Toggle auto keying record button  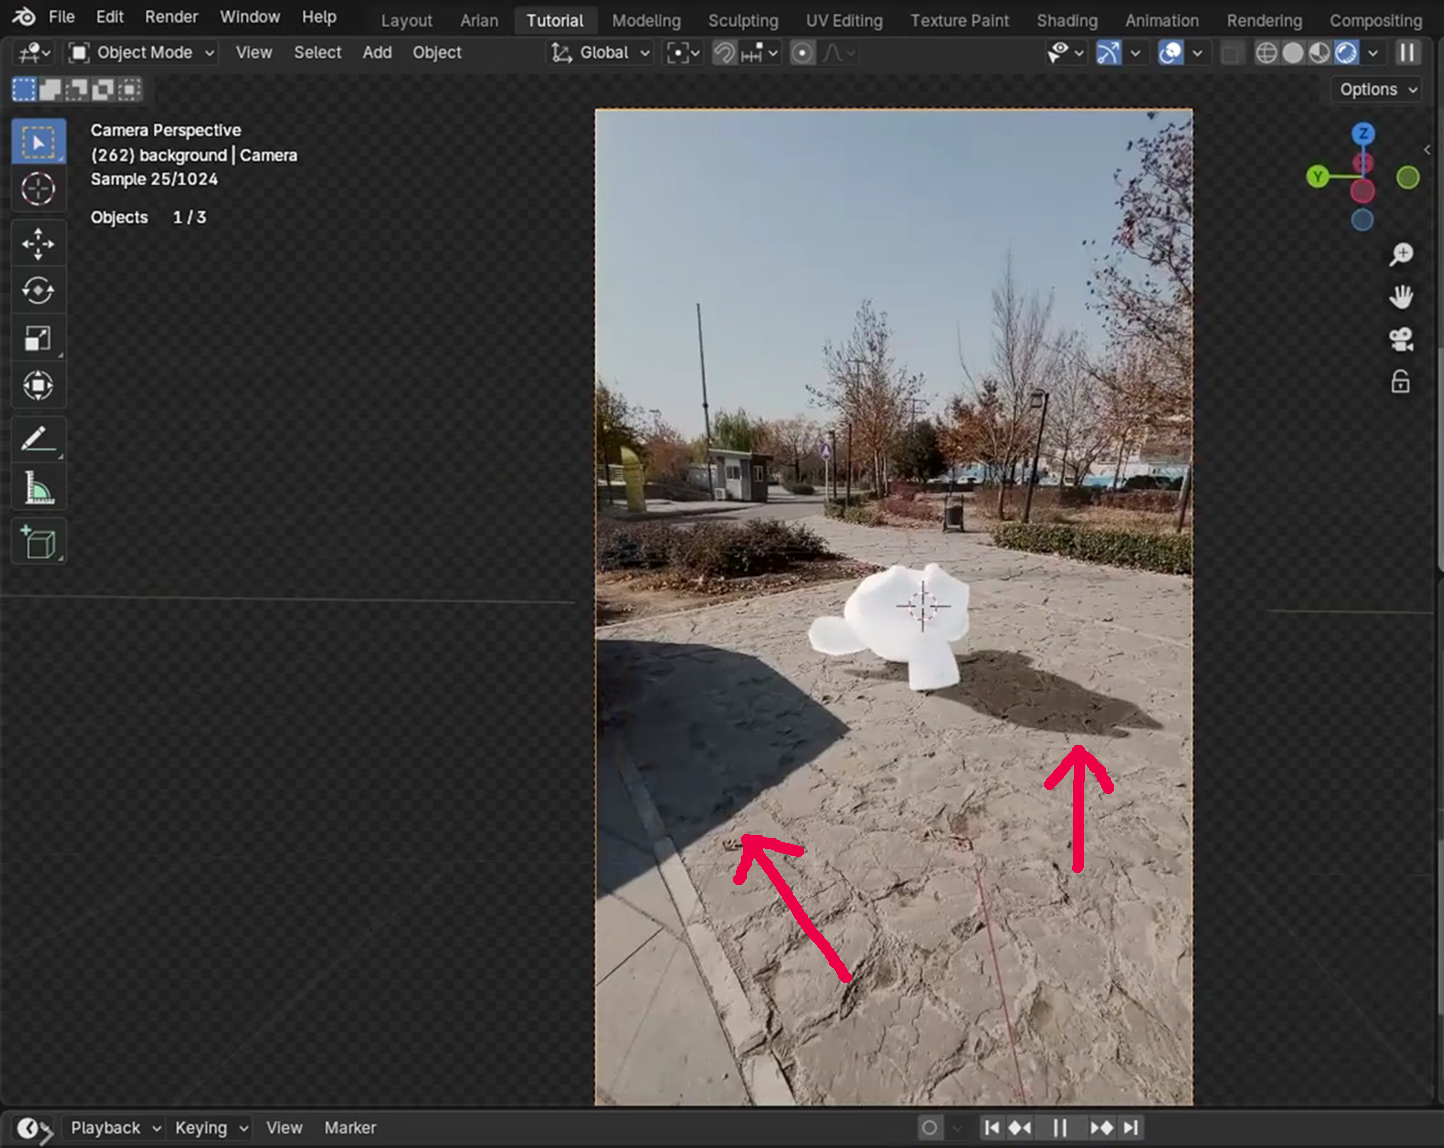[929, 1128]
